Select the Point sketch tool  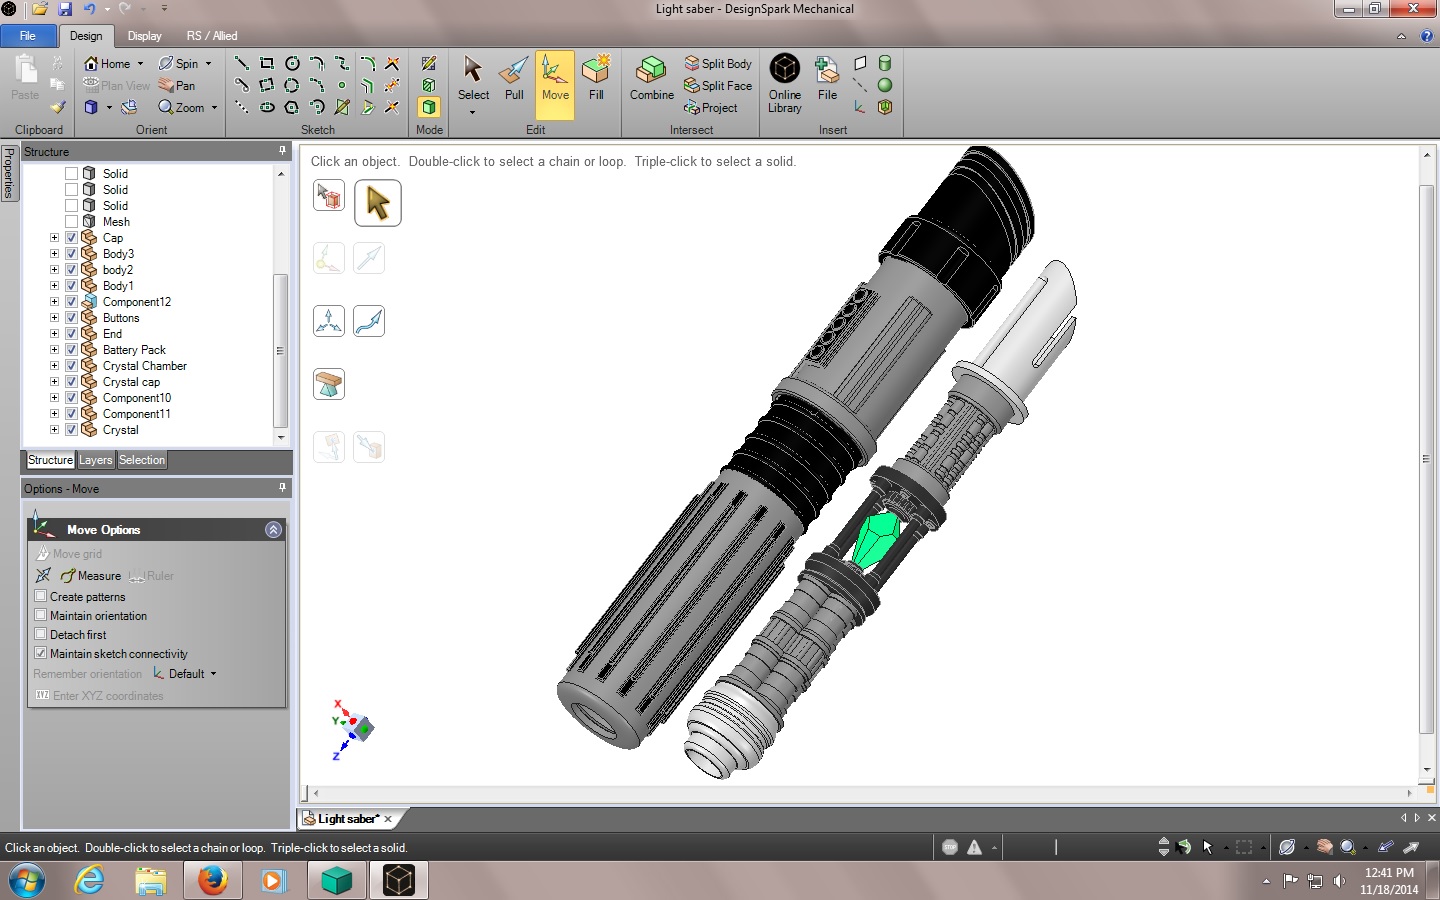[342, 85]
